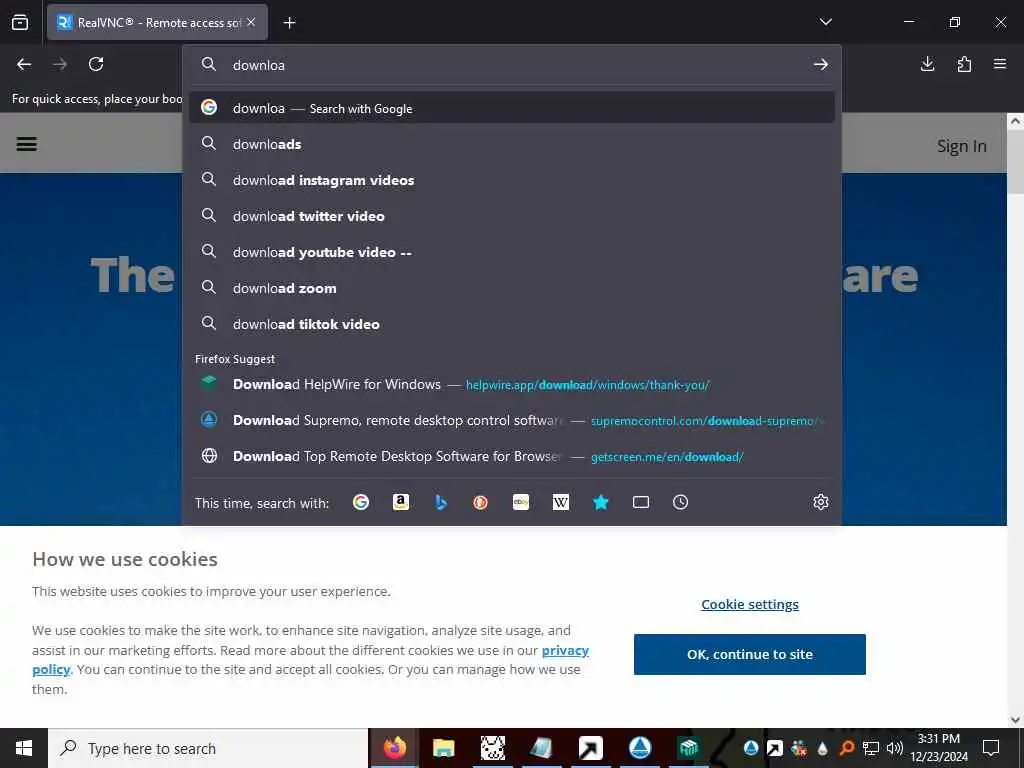Open File Explorer from the taskbar

tap(443, 748)
